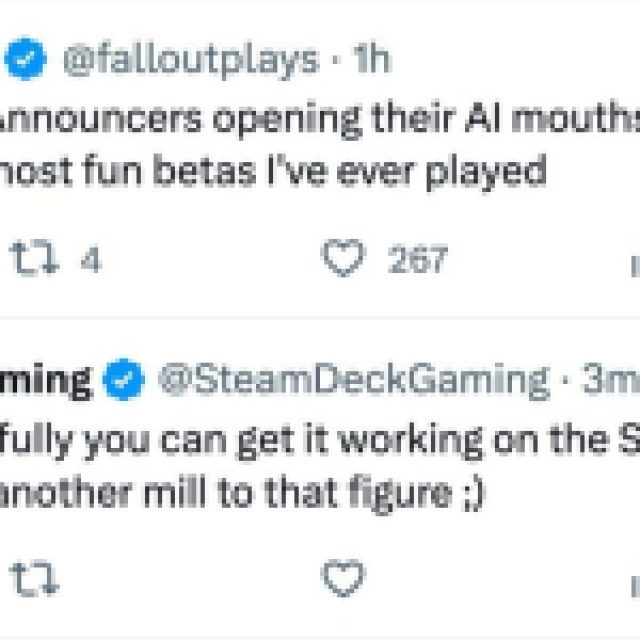The width and height of the screenshot is (640, 640).
Task: Click the divider between the two tweets
Action: tap(320, 319)
